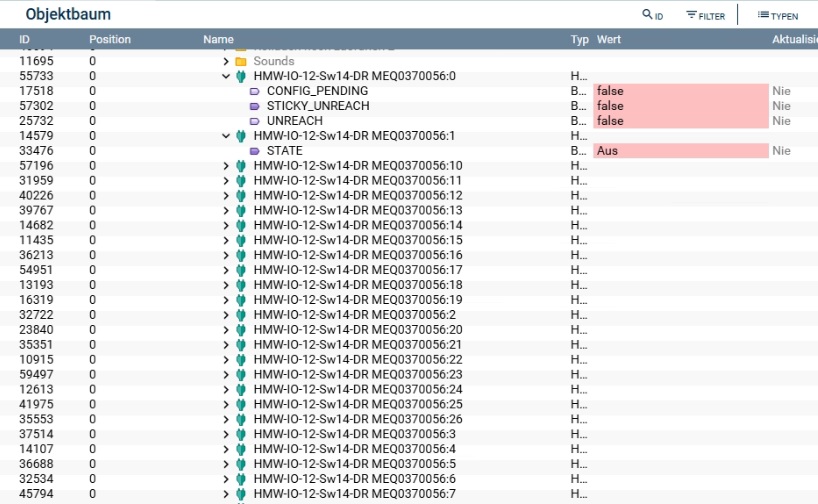Screen dimensions: 818x504
Task: Click the UNREACH datapoint icon
Action: tap(255, 121)
